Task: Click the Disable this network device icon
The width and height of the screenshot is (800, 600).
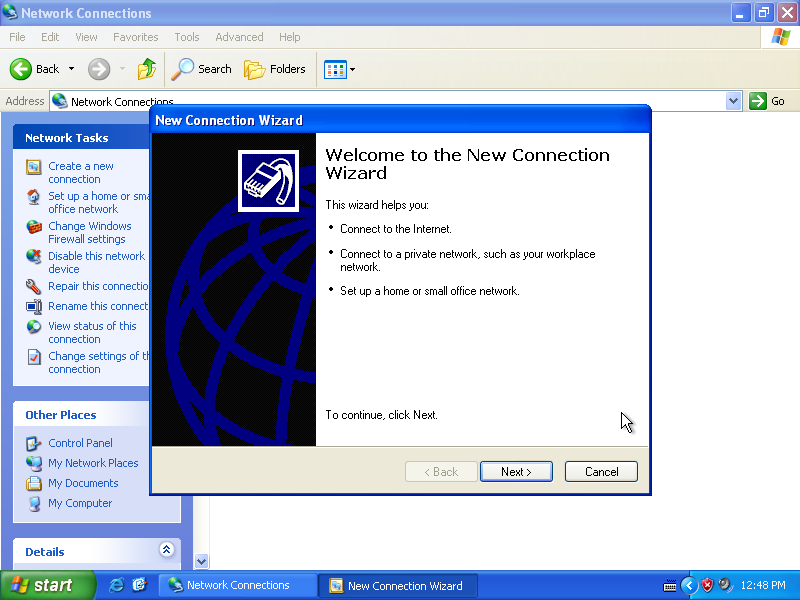Action: click(34, 257)
